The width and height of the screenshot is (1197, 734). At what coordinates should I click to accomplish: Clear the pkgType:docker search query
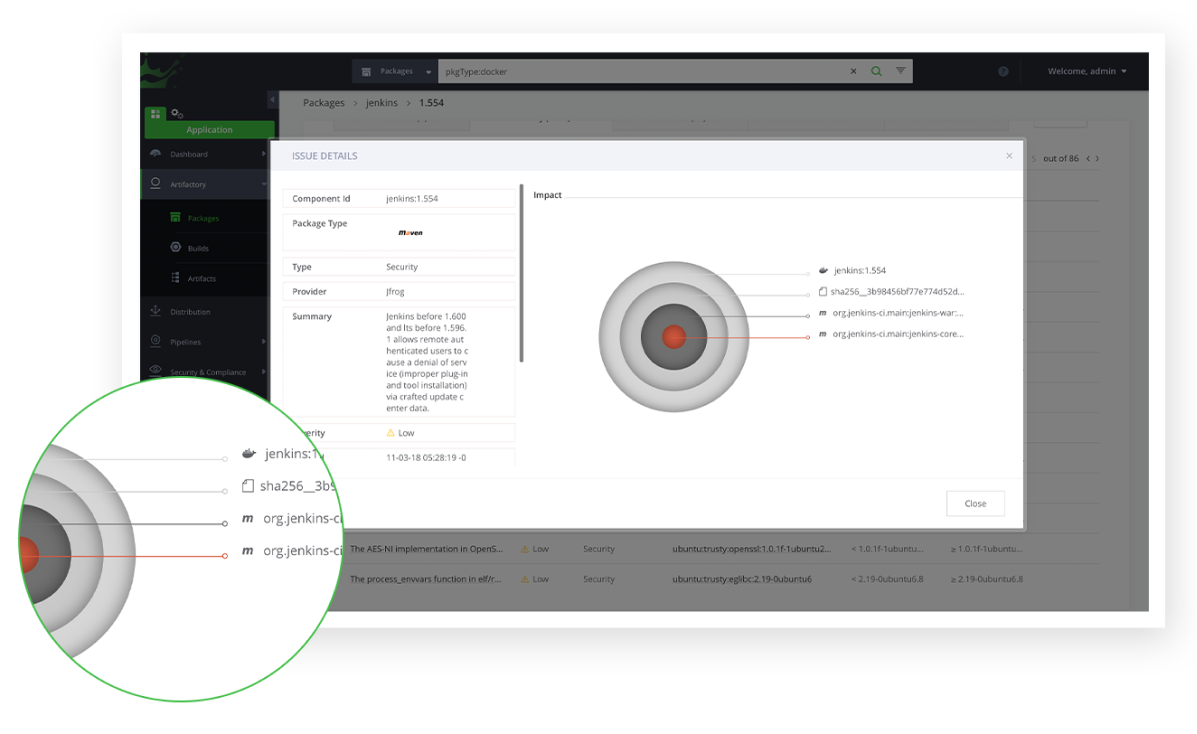[853, 71]
